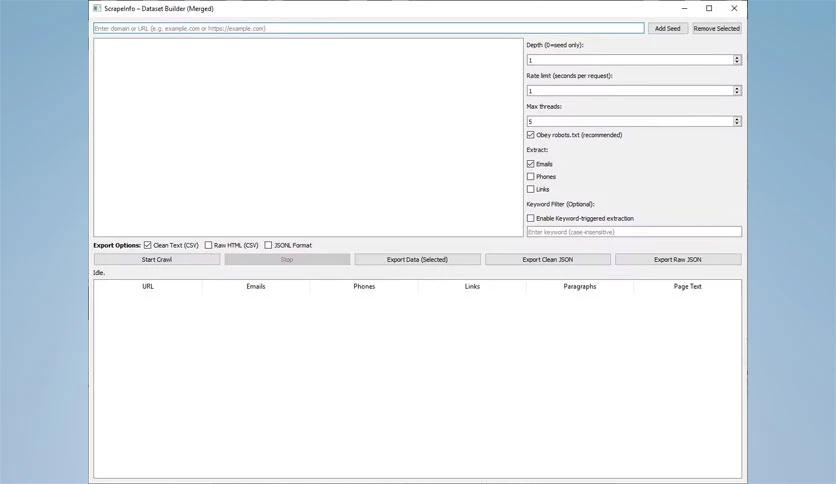Increase Max threads with up arrow
The height and width of the screenshot is (484, 836).
(737, 119)
